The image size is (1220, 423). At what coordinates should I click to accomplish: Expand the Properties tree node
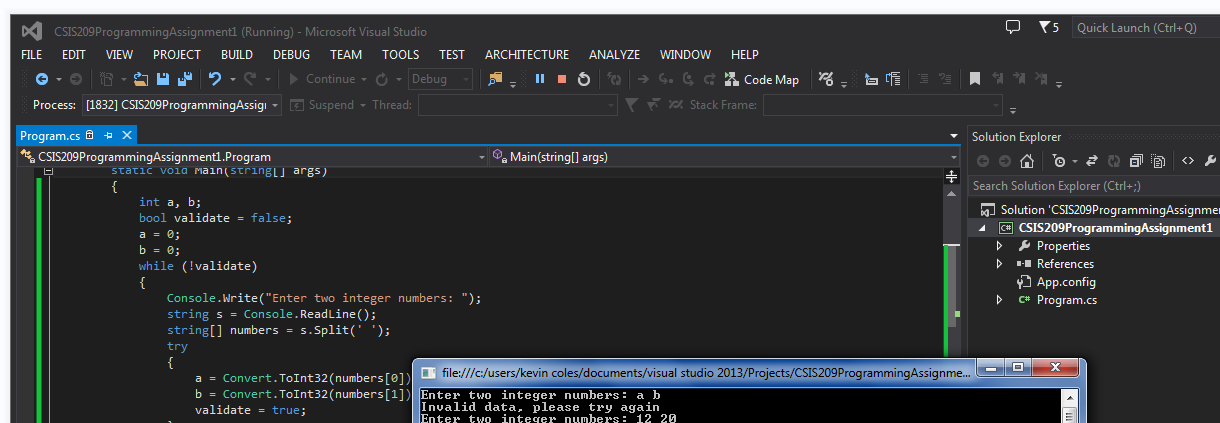[999, 246]
